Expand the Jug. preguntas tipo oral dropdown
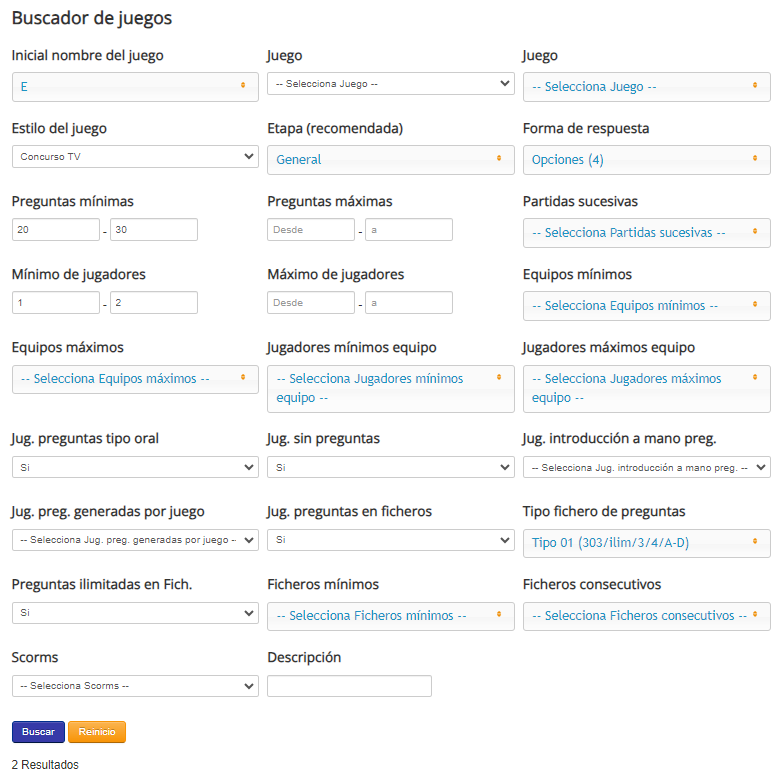 click(x=135, y=467)
